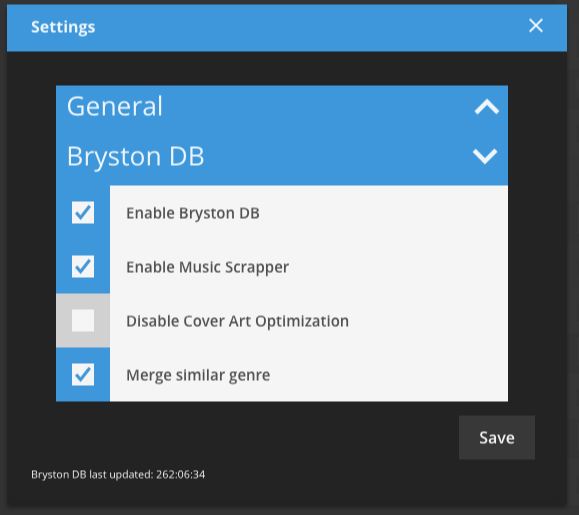Click the gray cell around the unchecked checkbox
The image size is (579, 515).
point(83,320)
